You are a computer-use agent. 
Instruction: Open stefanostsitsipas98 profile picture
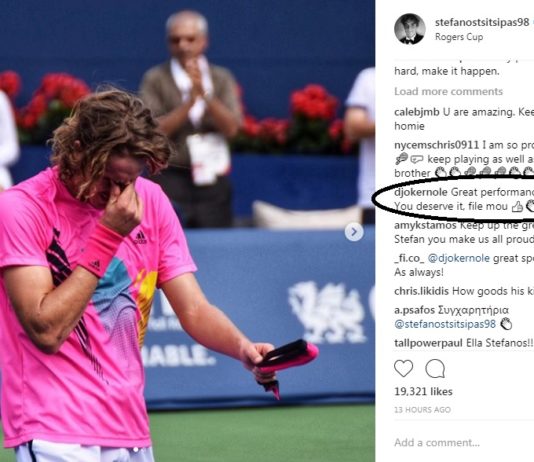[x=410, y=29]
